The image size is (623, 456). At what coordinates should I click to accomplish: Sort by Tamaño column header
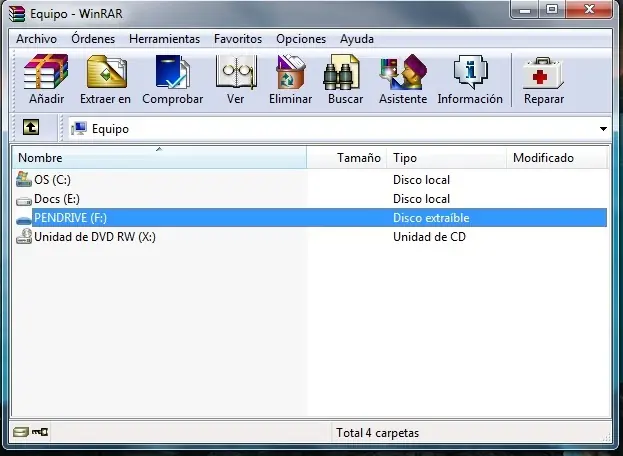pyautogui.click(x=346, y=157)
